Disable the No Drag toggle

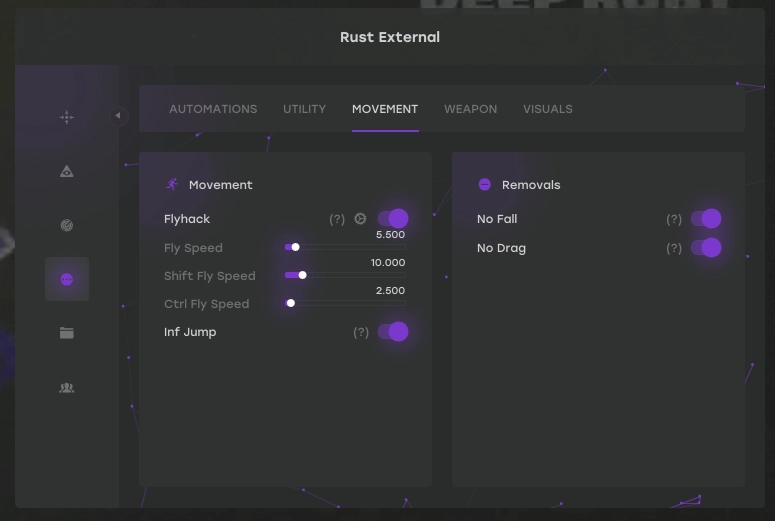pyautogui.click(x=706, y=248)
